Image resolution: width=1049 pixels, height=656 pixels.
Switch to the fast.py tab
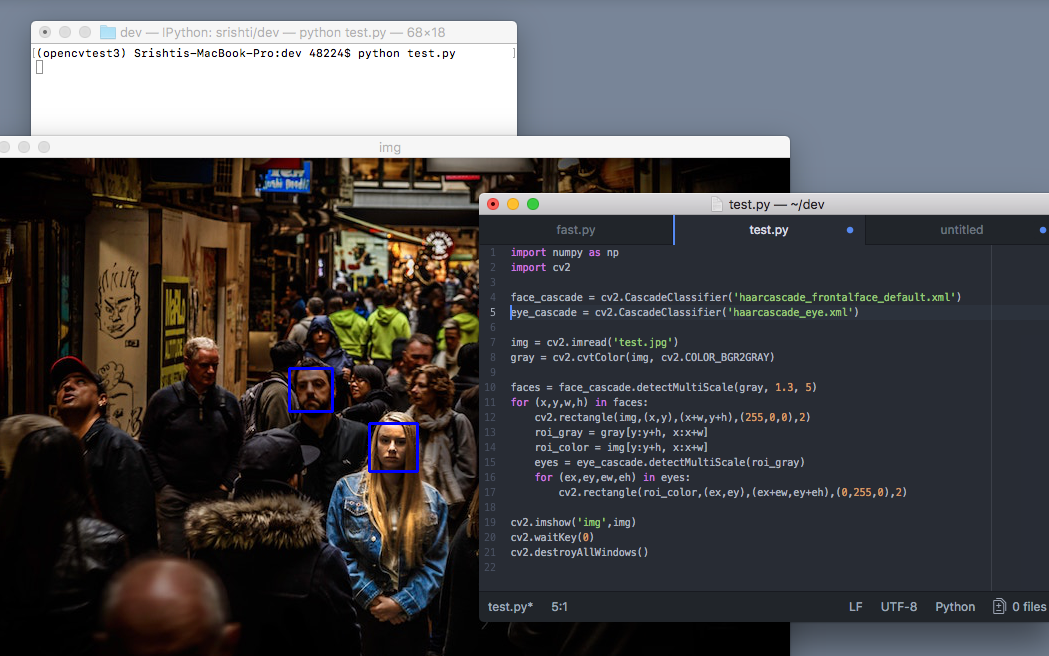tap(576, 230)
